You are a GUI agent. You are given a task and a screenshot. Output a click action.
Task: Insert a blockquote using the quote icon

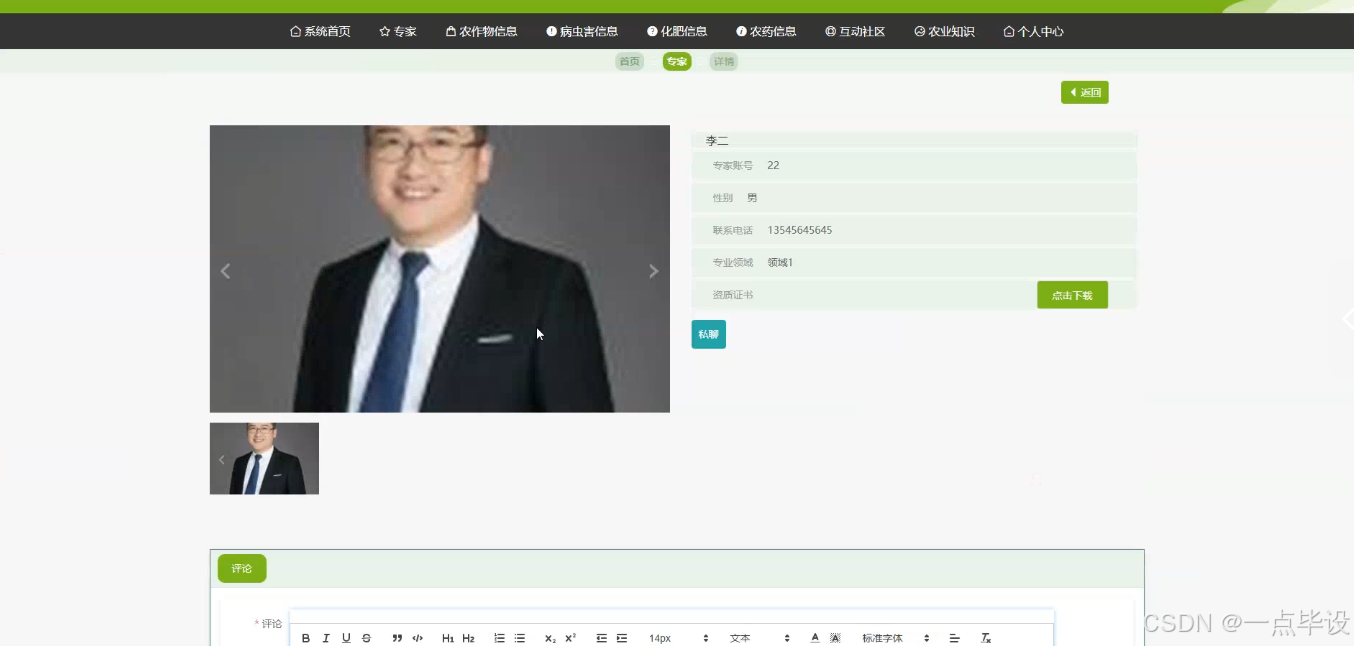tap(397, 638)
